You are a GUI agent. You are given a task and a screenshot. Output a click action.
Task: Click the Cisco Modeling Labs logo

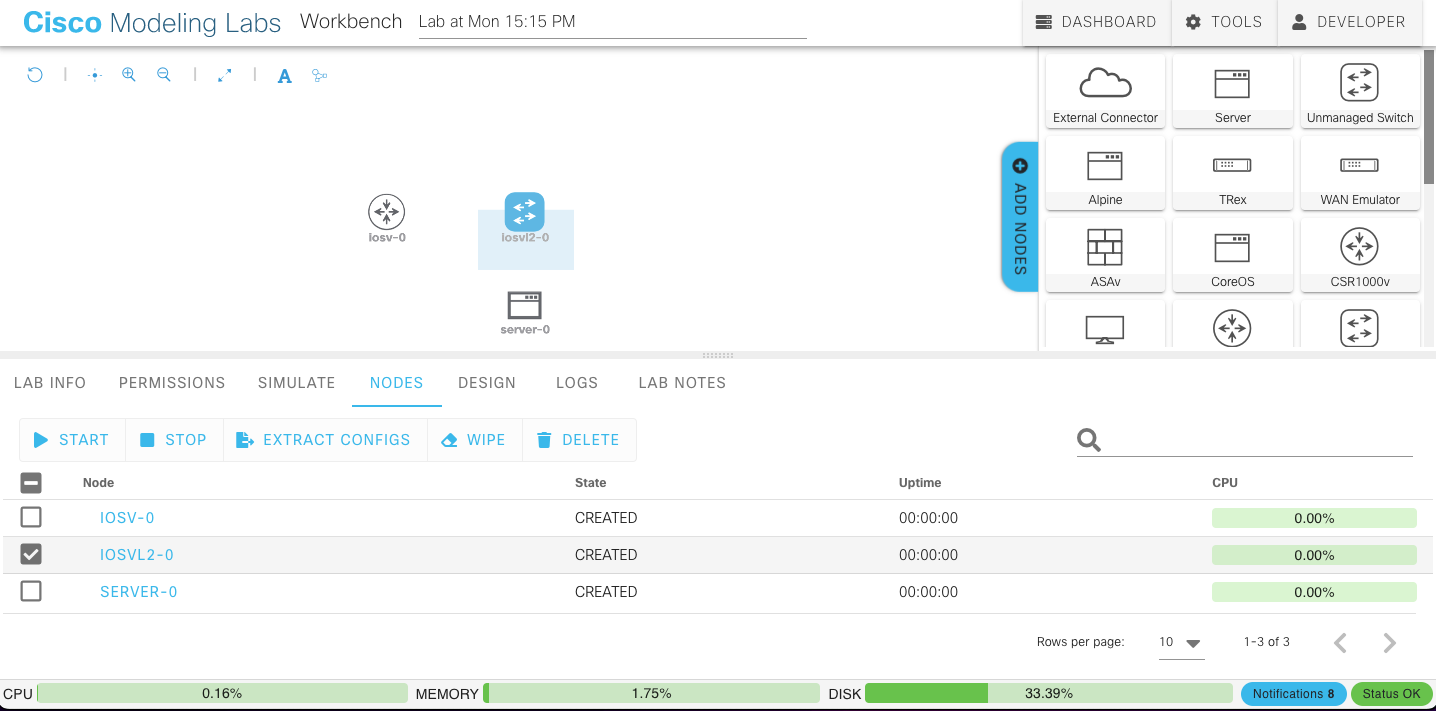click(x=152, y=22)
